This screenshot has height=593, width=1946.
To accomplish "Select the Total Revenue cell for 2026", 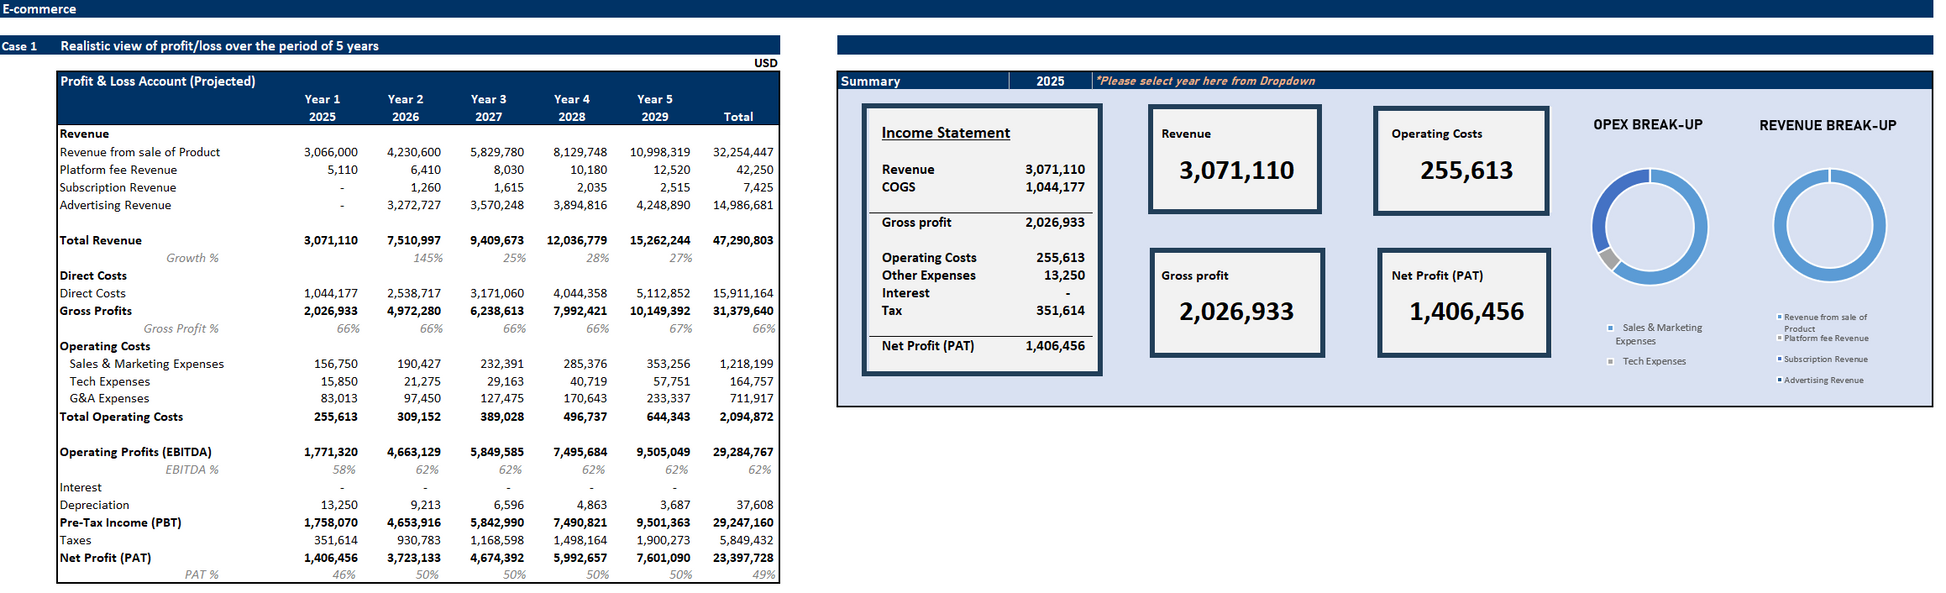I will 413,241.
